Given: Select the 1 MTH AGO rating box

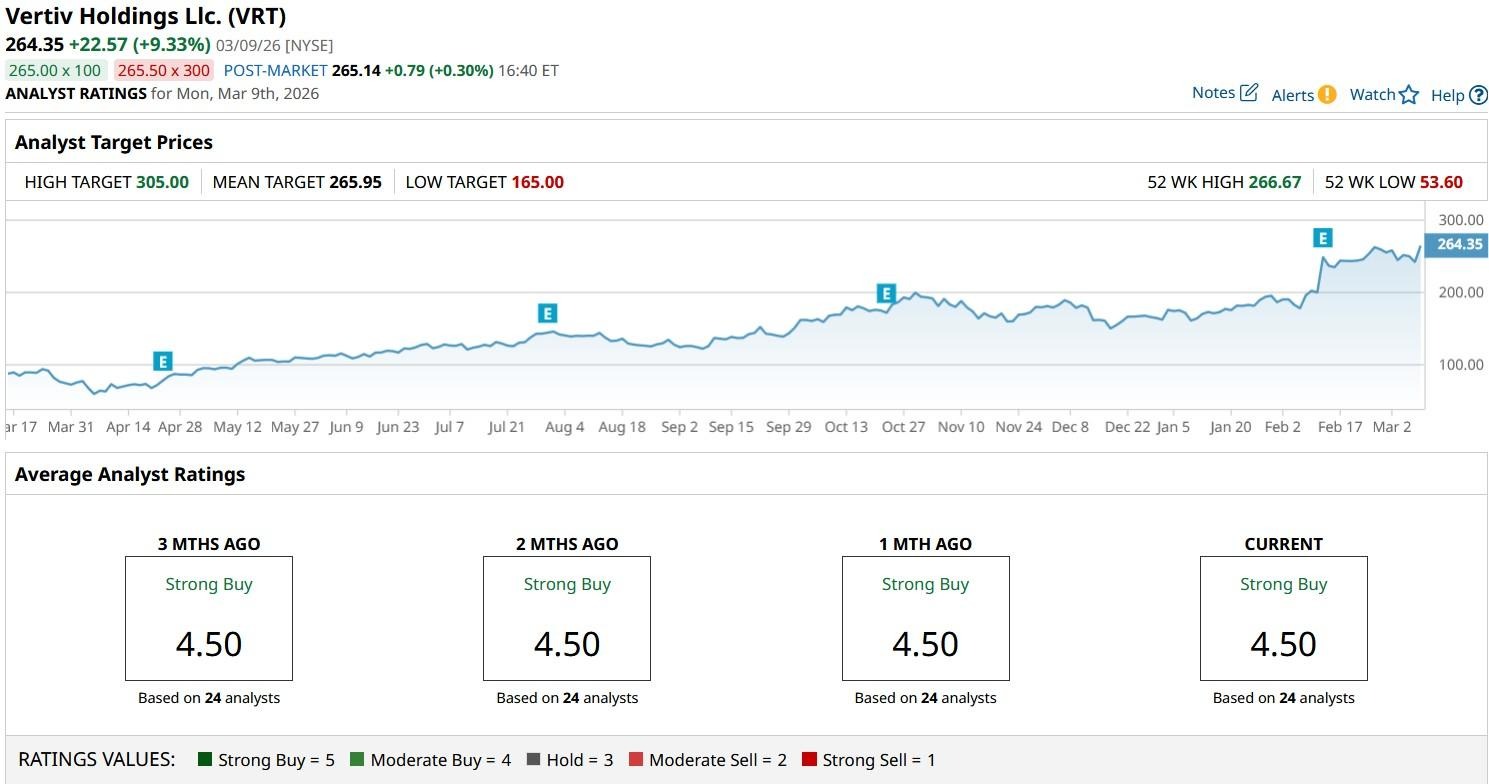Looking at the screenshot, I should click(x=925, y=619).
